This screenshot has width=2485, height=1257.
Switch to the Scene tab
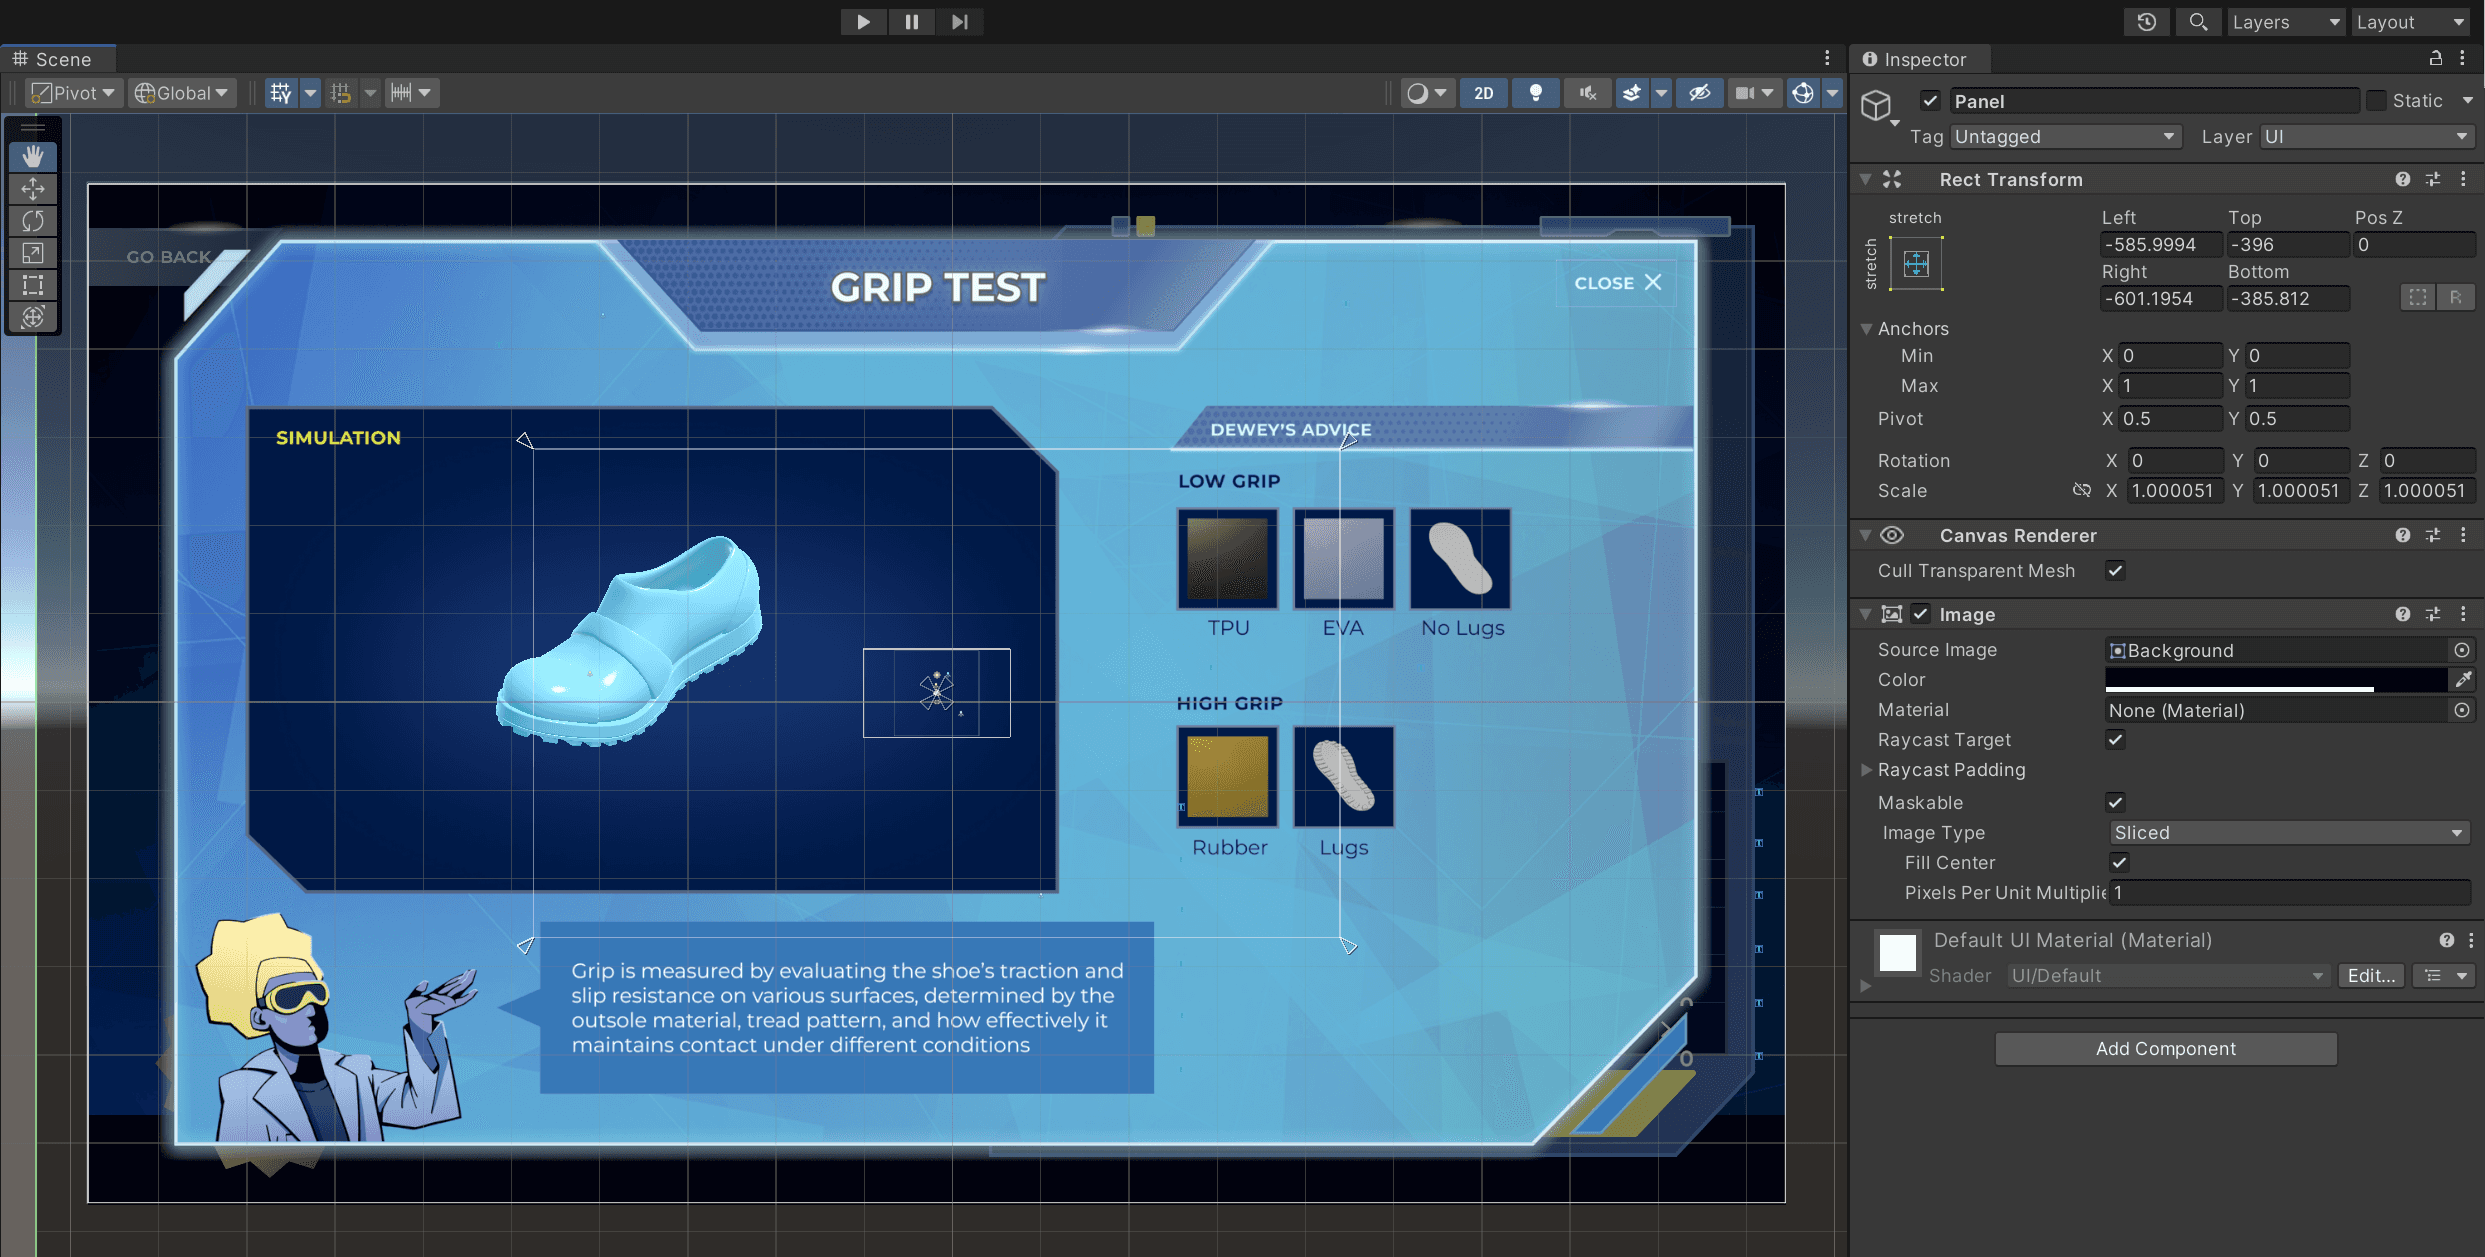(60, 59)
